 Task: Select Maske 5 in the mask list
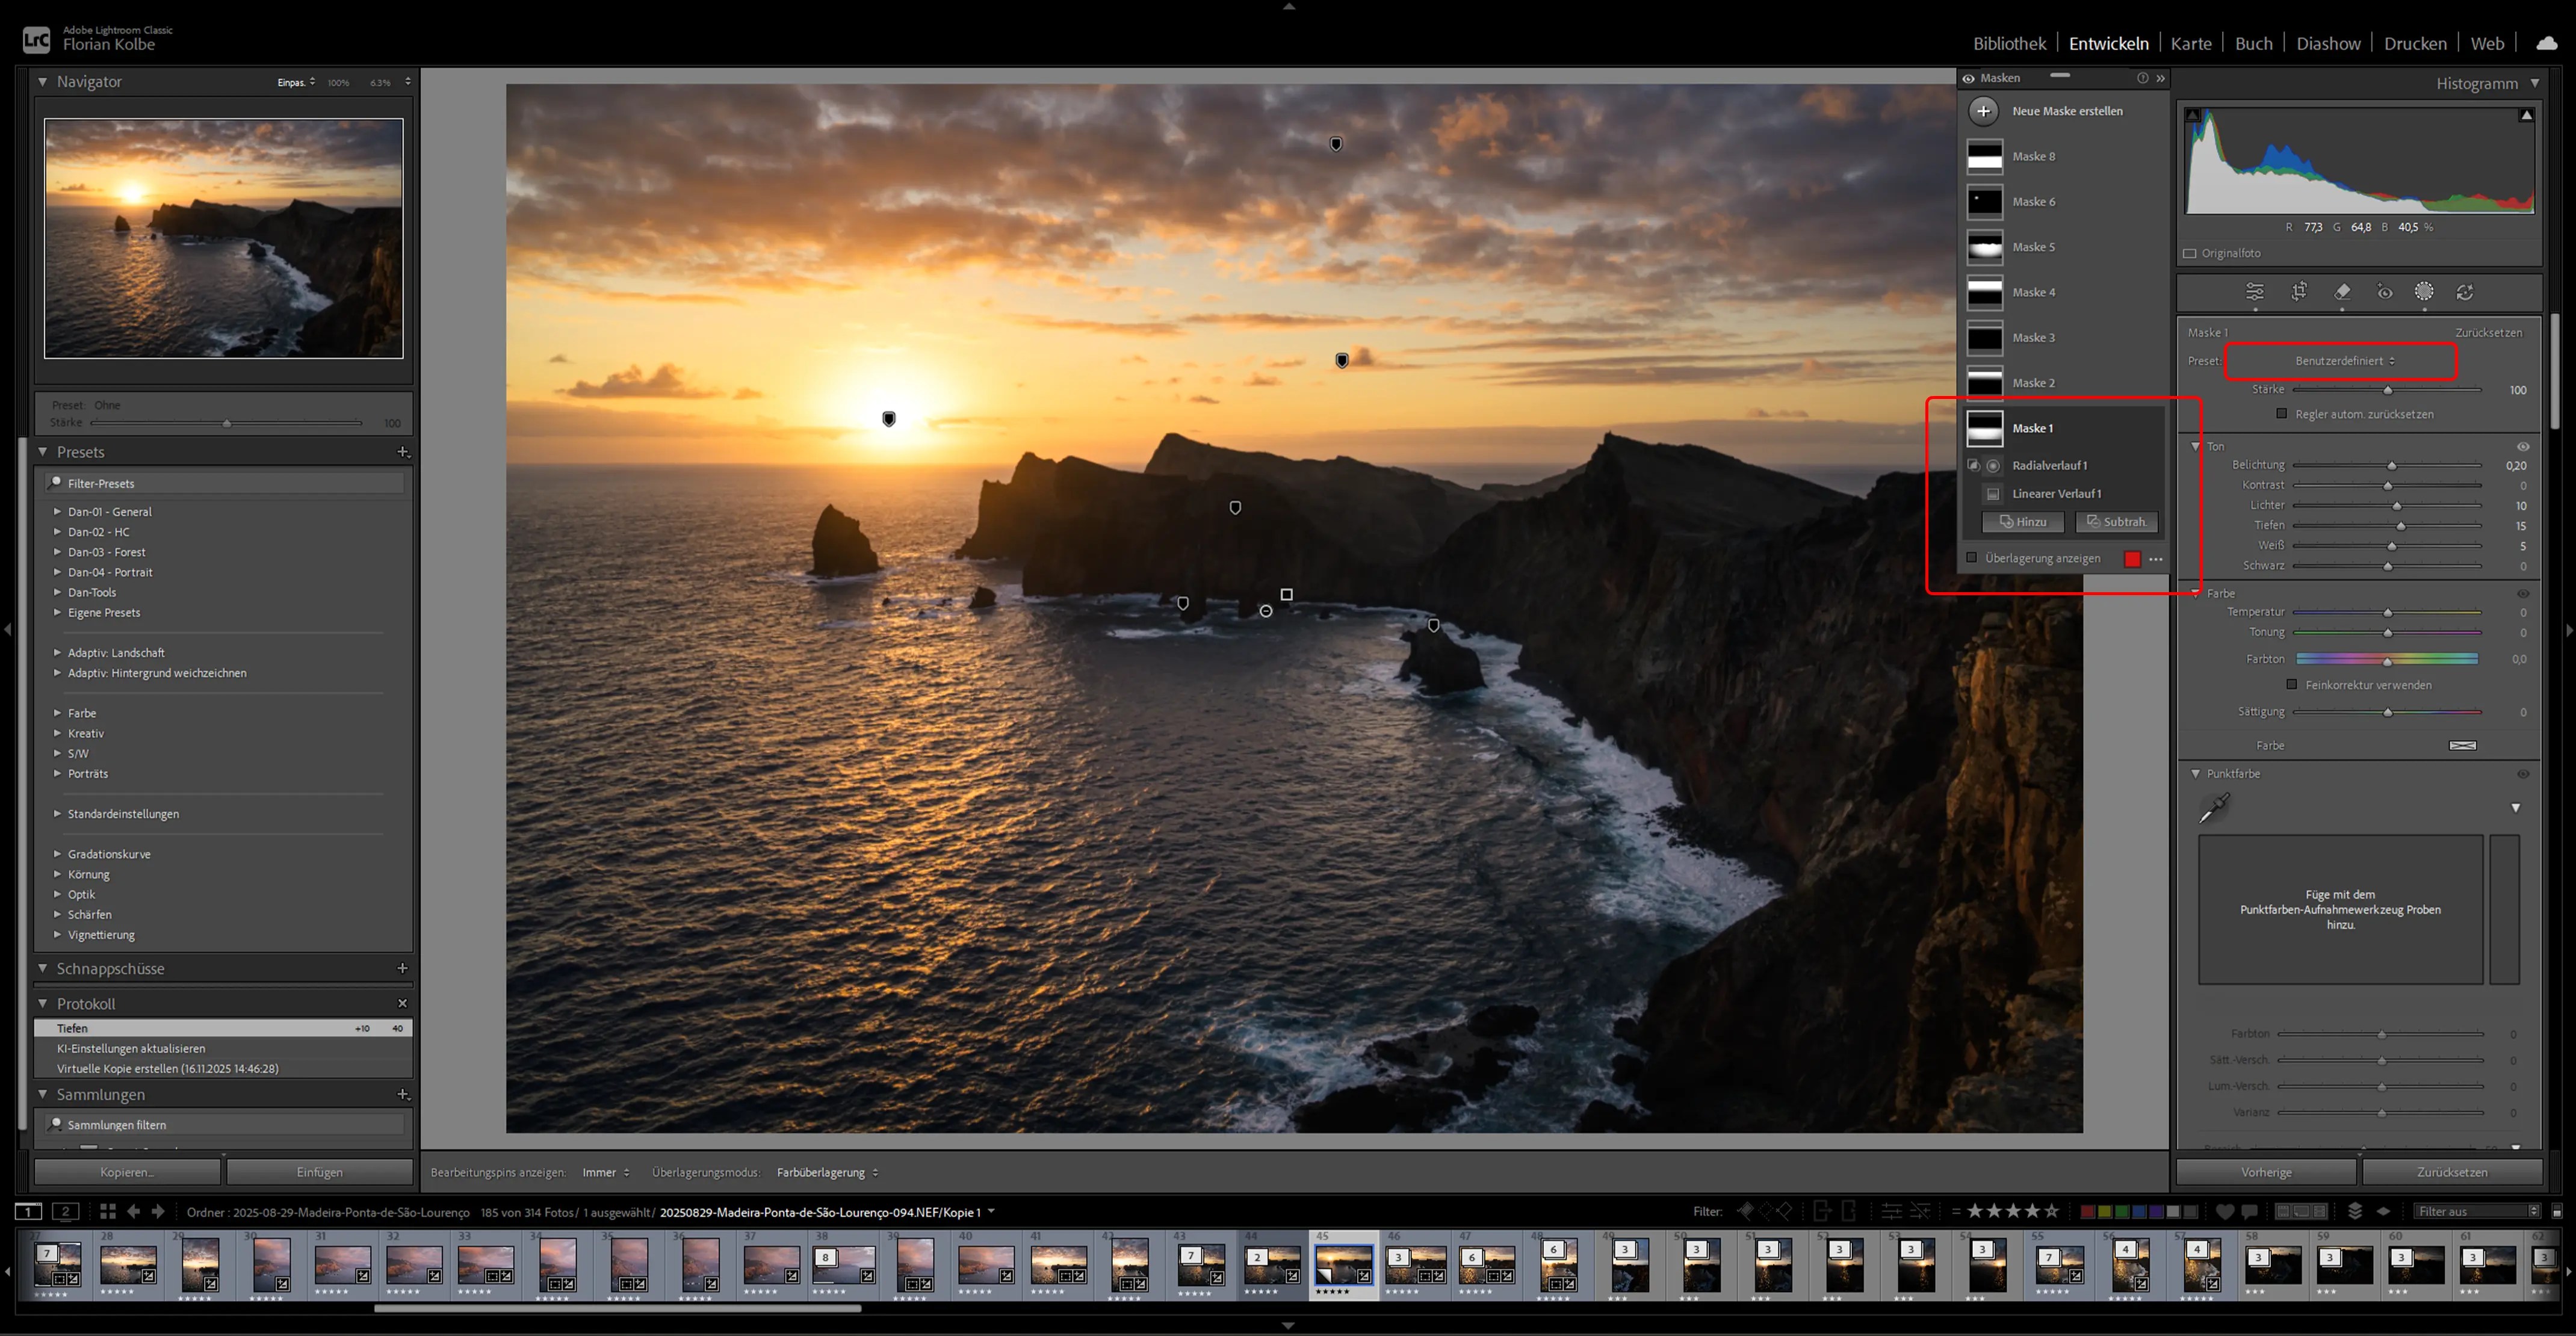click(x=2033, y=247)
